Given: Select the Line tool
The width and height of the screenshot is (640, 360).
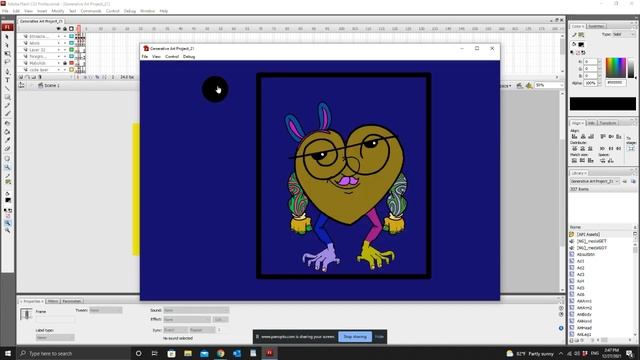Looking at the screenshot, I should 7,88.
